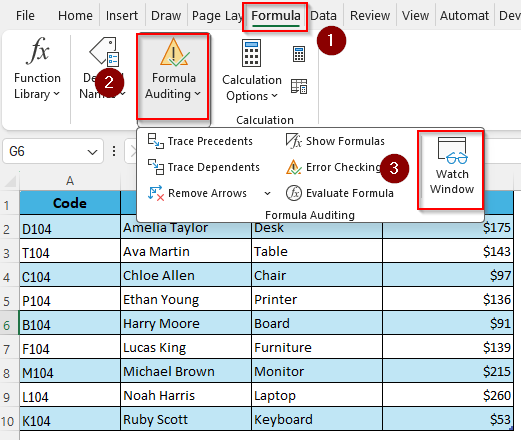Select the Ruby Scott cell
521x440 pixels.
[x=186, y=420]
